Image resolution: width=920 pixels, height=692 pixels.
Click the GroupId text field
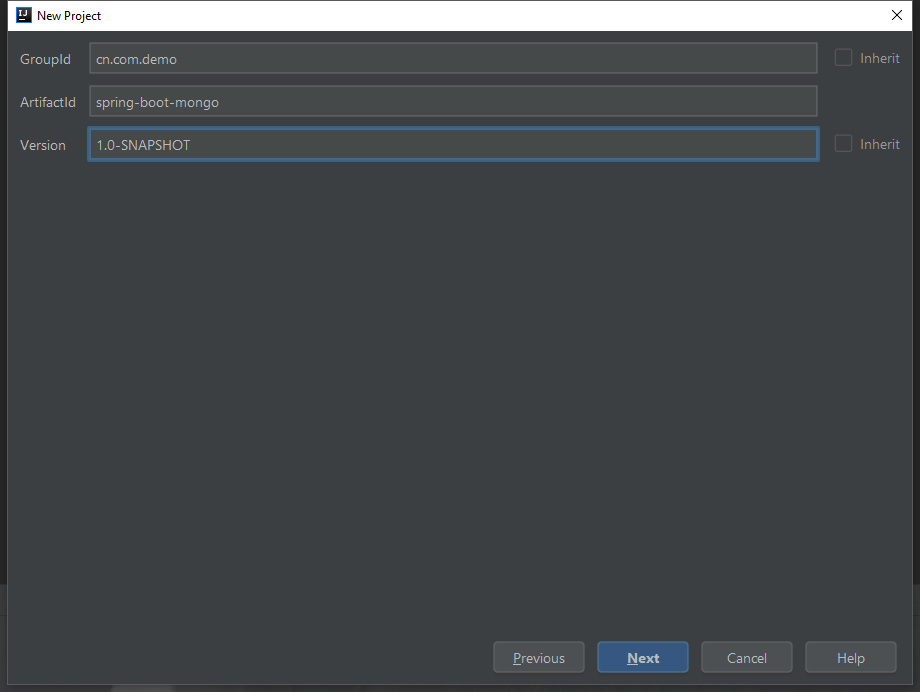[453, 58]
